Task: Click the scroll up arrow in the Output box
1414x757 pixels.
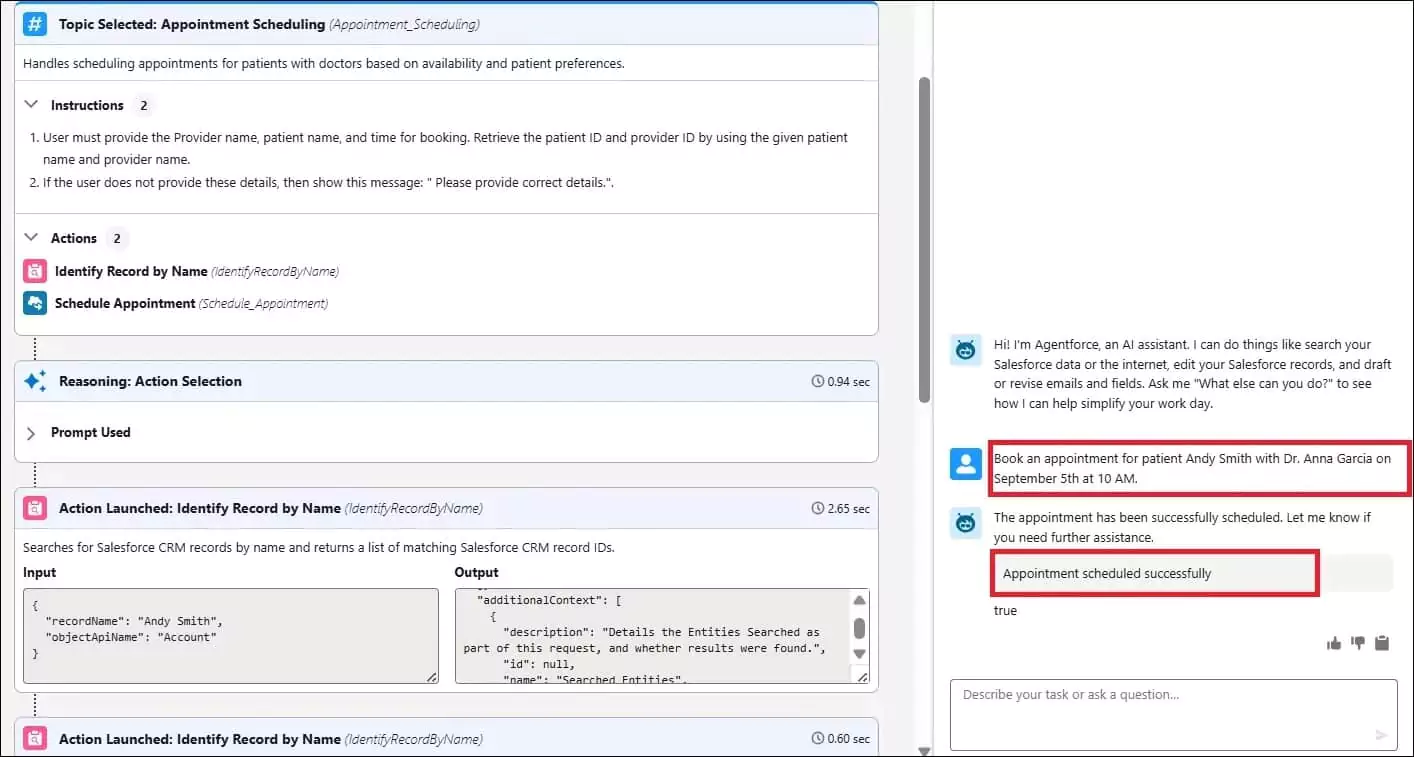Action: [x=858, y=600]
